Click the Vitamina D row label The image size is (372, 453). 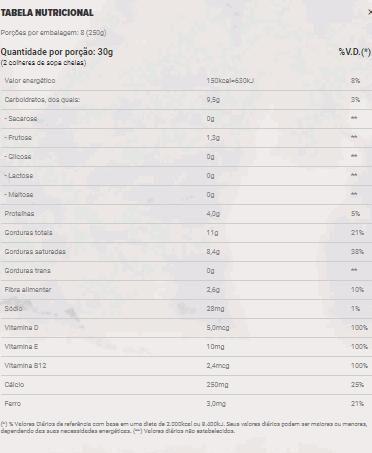21,328
